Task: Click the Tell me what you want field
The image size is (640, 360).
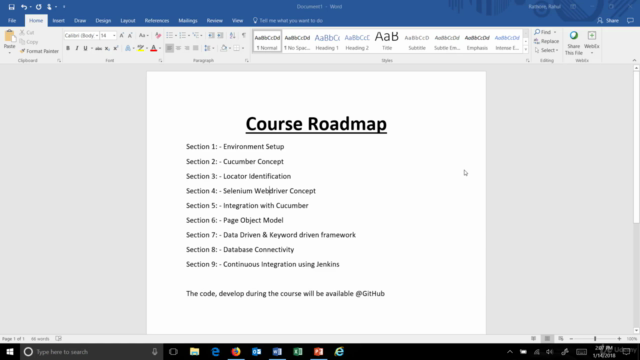Action: pyautogui.click(x=287, y=20)
